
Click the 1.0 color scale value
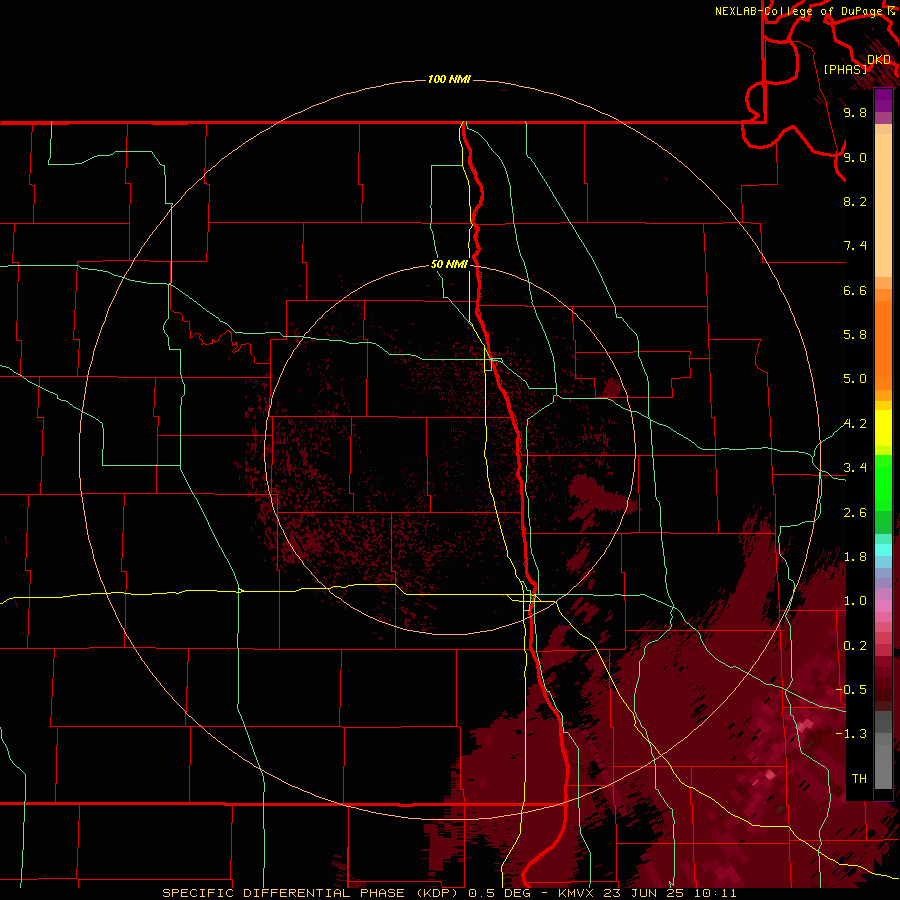coord(855,601)
